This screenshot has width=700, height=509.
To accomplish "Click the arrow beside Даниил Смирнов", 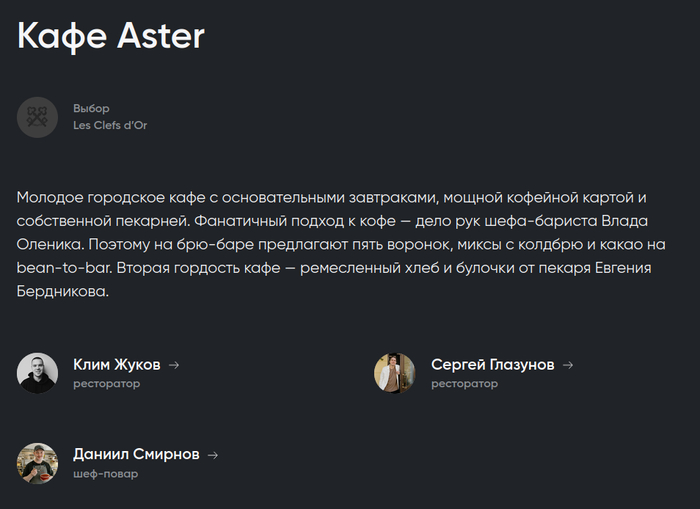I will click(213, 455).
